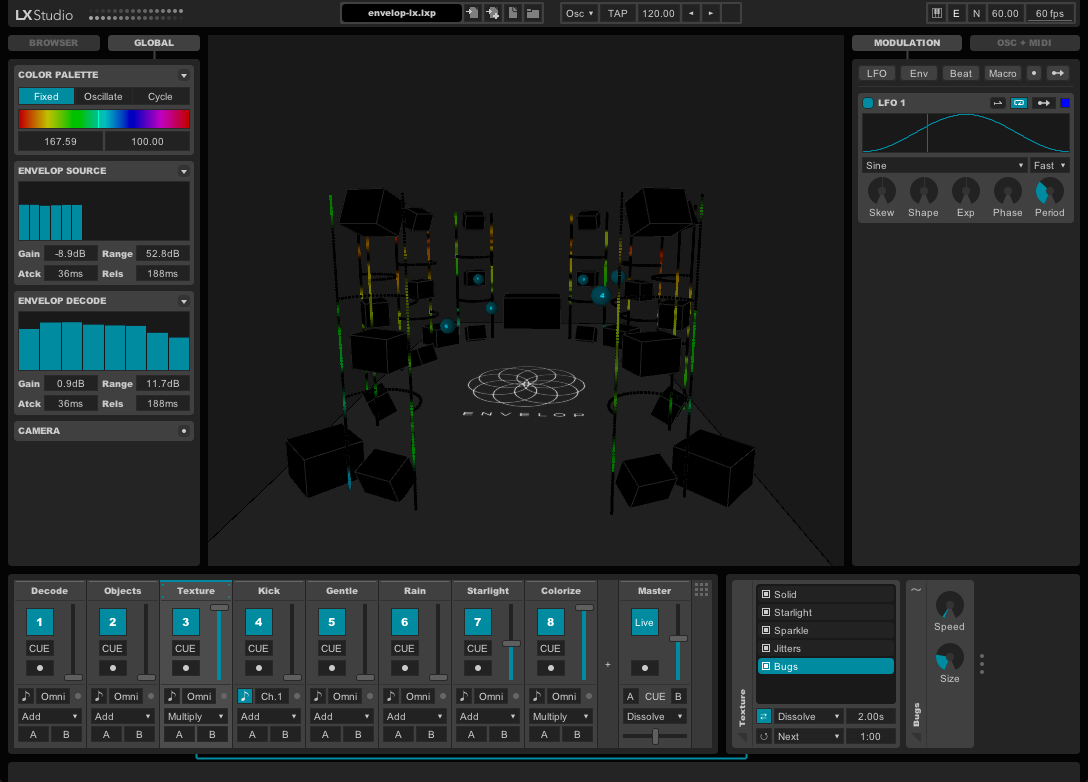Assign Objects channel to crossfade group B
Screen dimensions: 1088x782
[x=139, y=734]
